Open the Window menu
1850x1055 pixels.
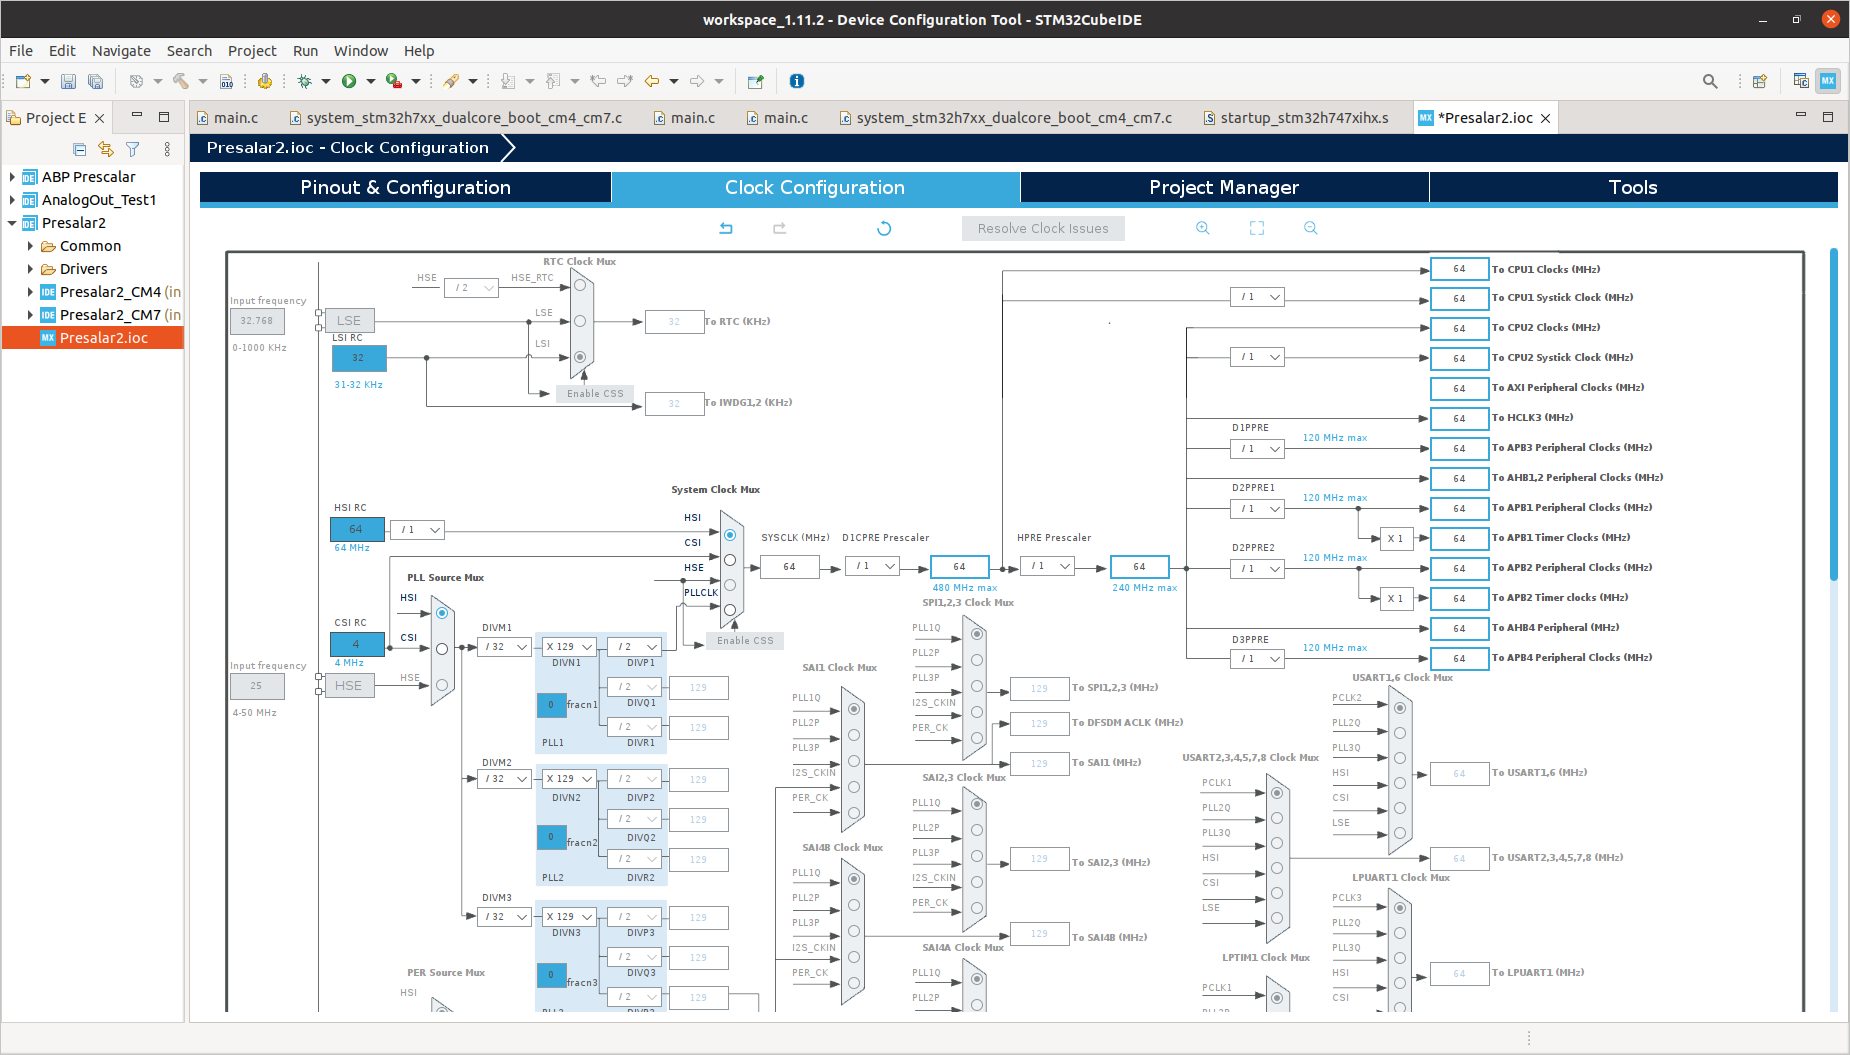360,51
